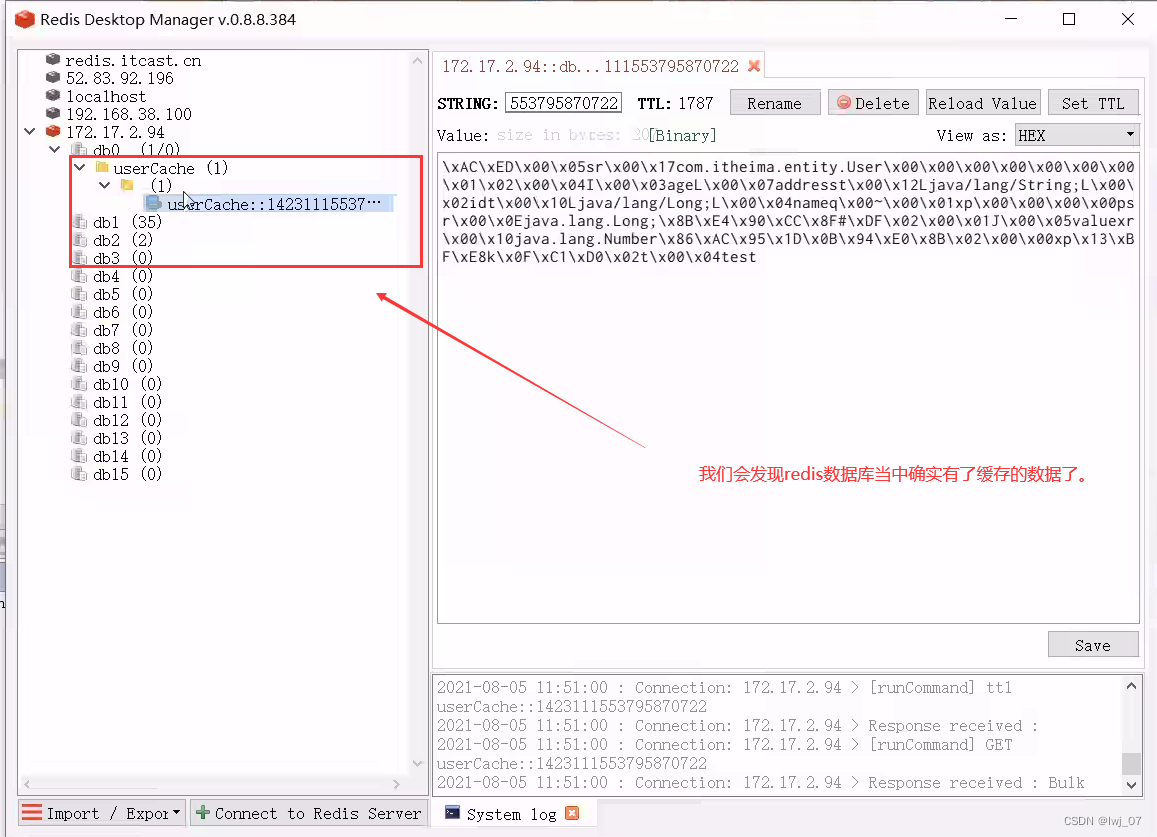The image size is (1157, 837).
Task: Click the Save button
Action: 1093,645
